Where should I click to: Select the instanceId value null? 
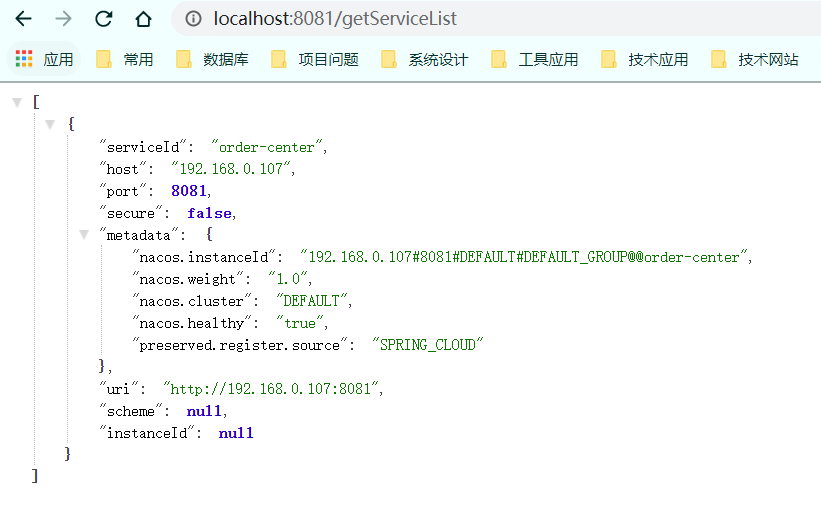click(x=236, y=433)
